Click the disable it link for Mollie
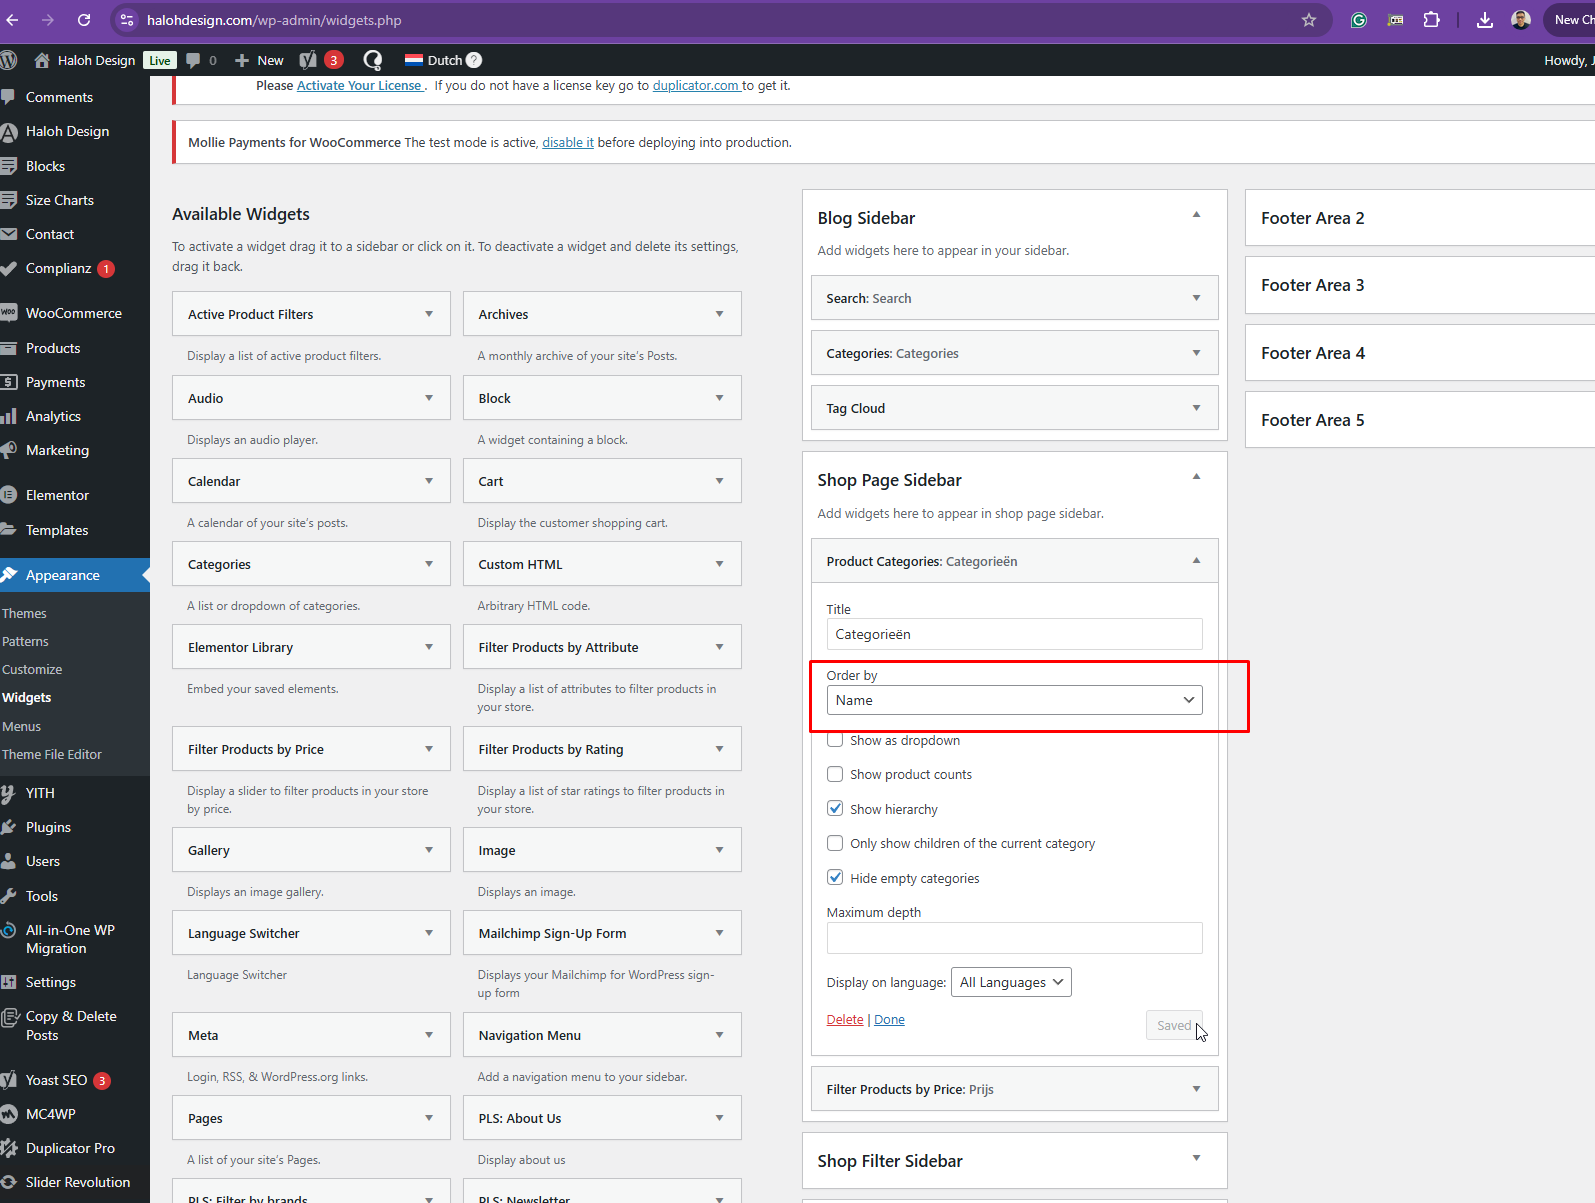The image size is (1595, 1203). click(x=568, y=142)
